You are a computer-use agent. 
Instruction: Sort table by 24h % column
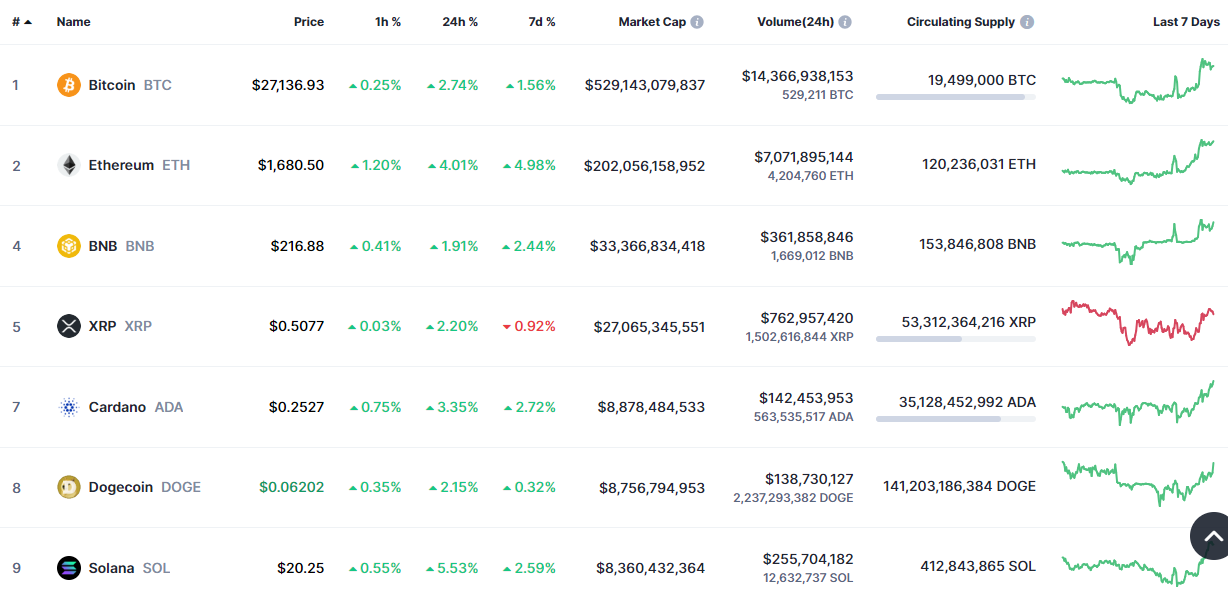click(x=460, y=22)
